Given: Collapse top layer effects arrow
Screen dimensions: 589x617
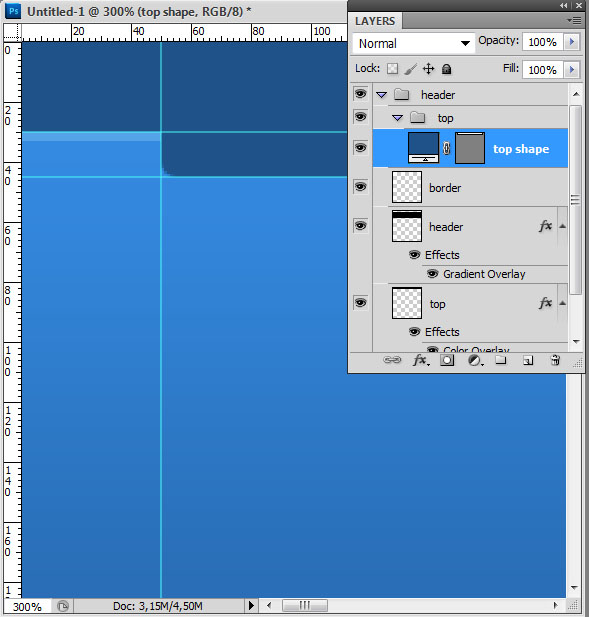Looking at the screenshot, I should pos(563,303).
